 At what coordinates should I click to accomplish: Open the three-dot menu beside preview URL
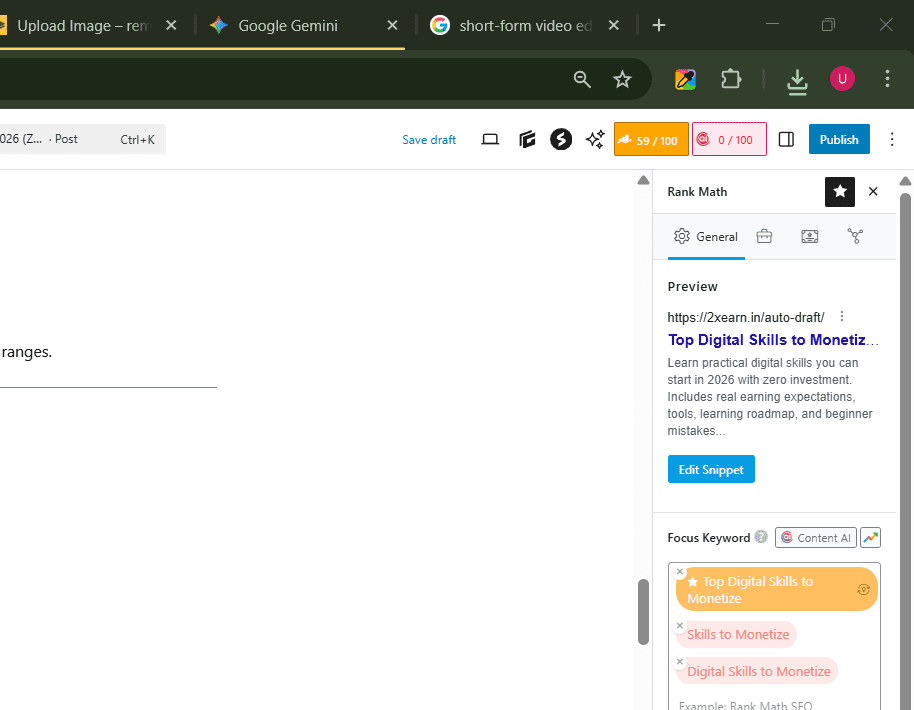pos(842,316)
